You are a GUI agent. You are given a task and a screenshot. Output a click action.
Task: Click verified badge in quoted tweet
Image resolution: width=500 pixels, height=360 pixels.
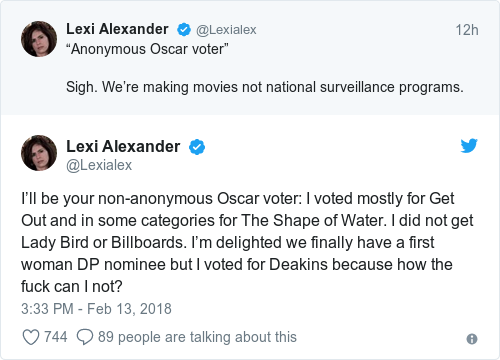(184, 30)
